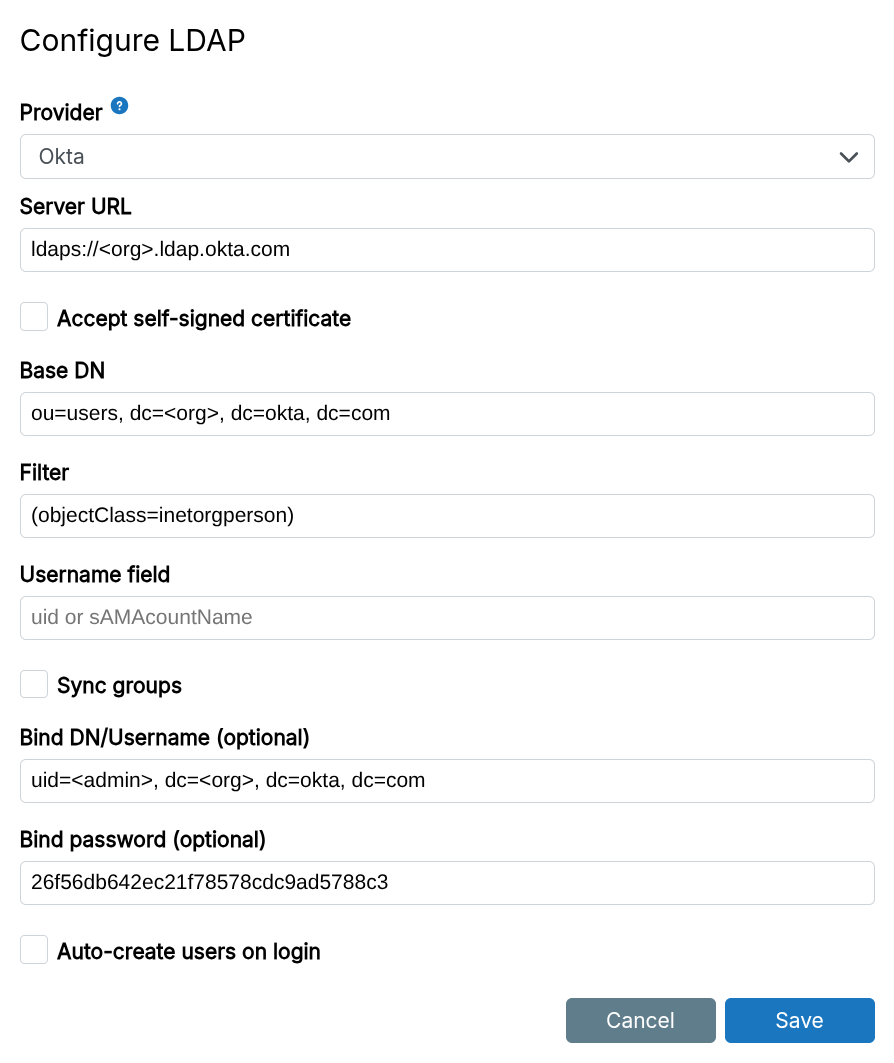Click the Configure LDAP heading
The height and width of the screenshot is (1063, 894).
[x=132, y=40]
